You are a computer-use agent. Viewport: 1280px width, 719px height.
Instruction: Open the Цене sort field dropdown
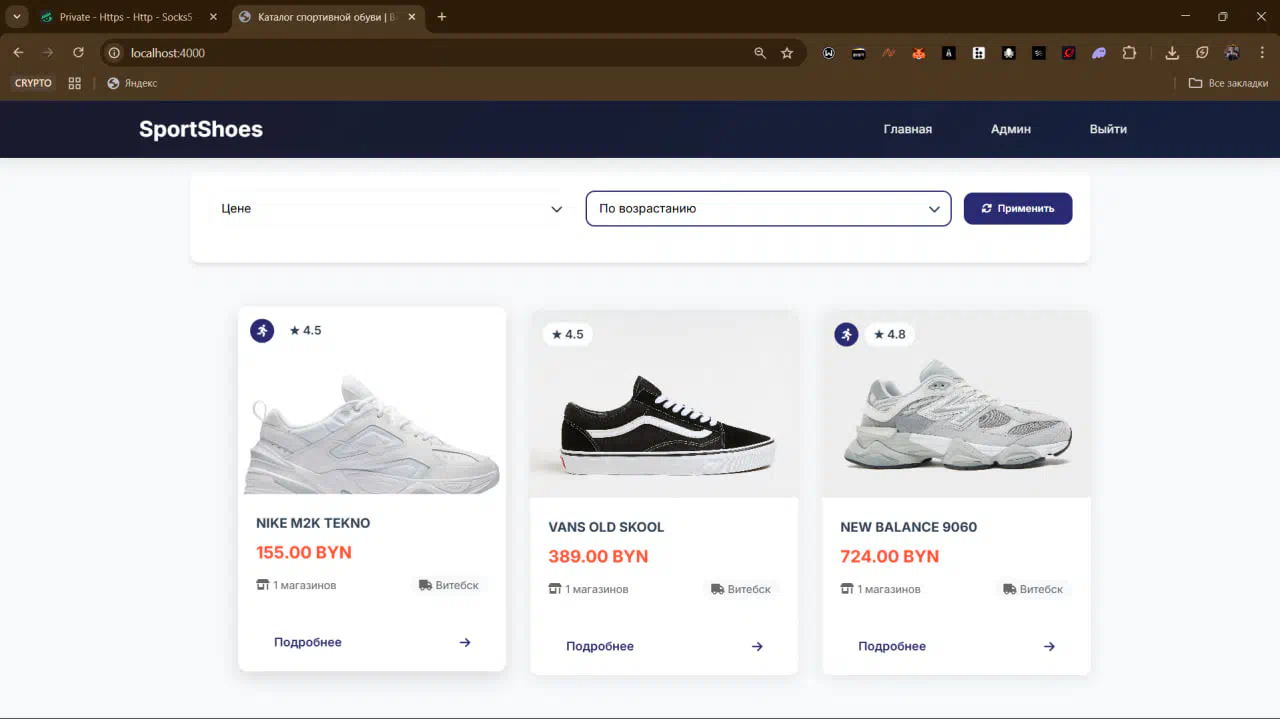point(391,209)
